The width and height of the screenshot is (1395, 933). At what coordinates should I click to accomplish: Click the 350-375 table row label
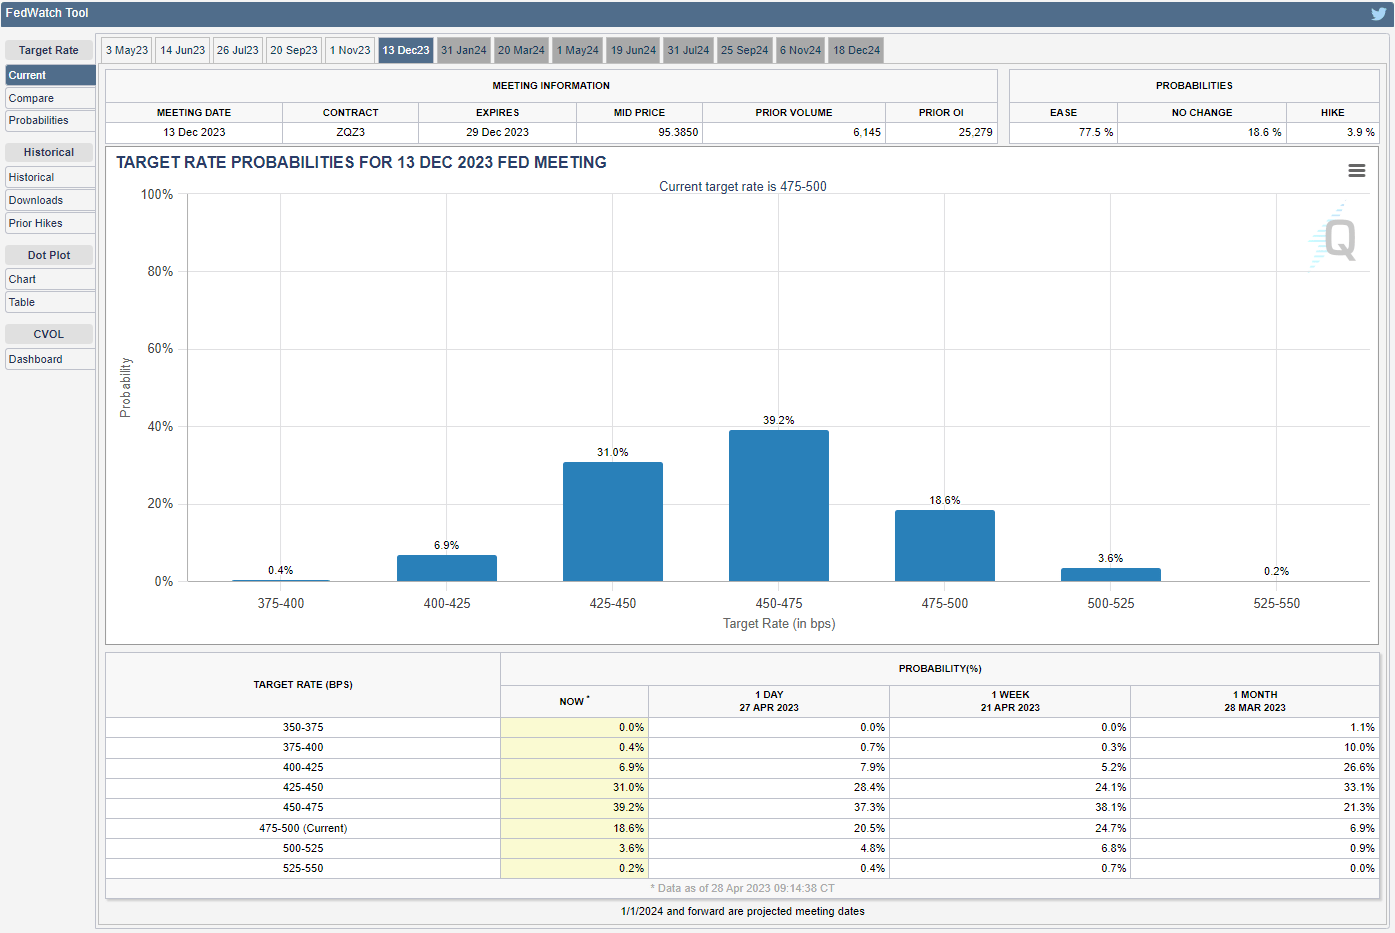(303, 727)
